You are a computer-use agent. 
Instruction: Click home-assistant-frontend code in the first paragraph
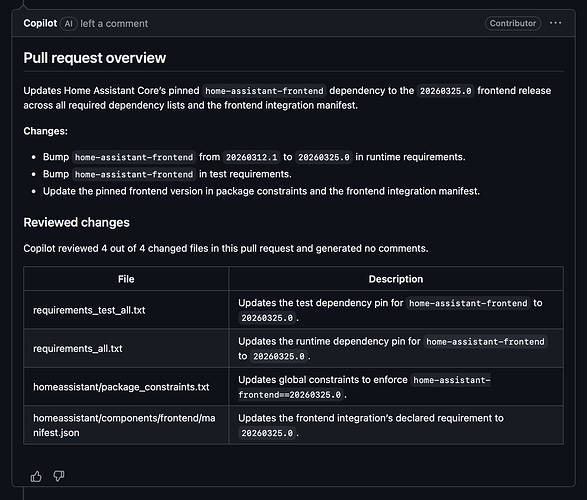(x=264, y=91)
